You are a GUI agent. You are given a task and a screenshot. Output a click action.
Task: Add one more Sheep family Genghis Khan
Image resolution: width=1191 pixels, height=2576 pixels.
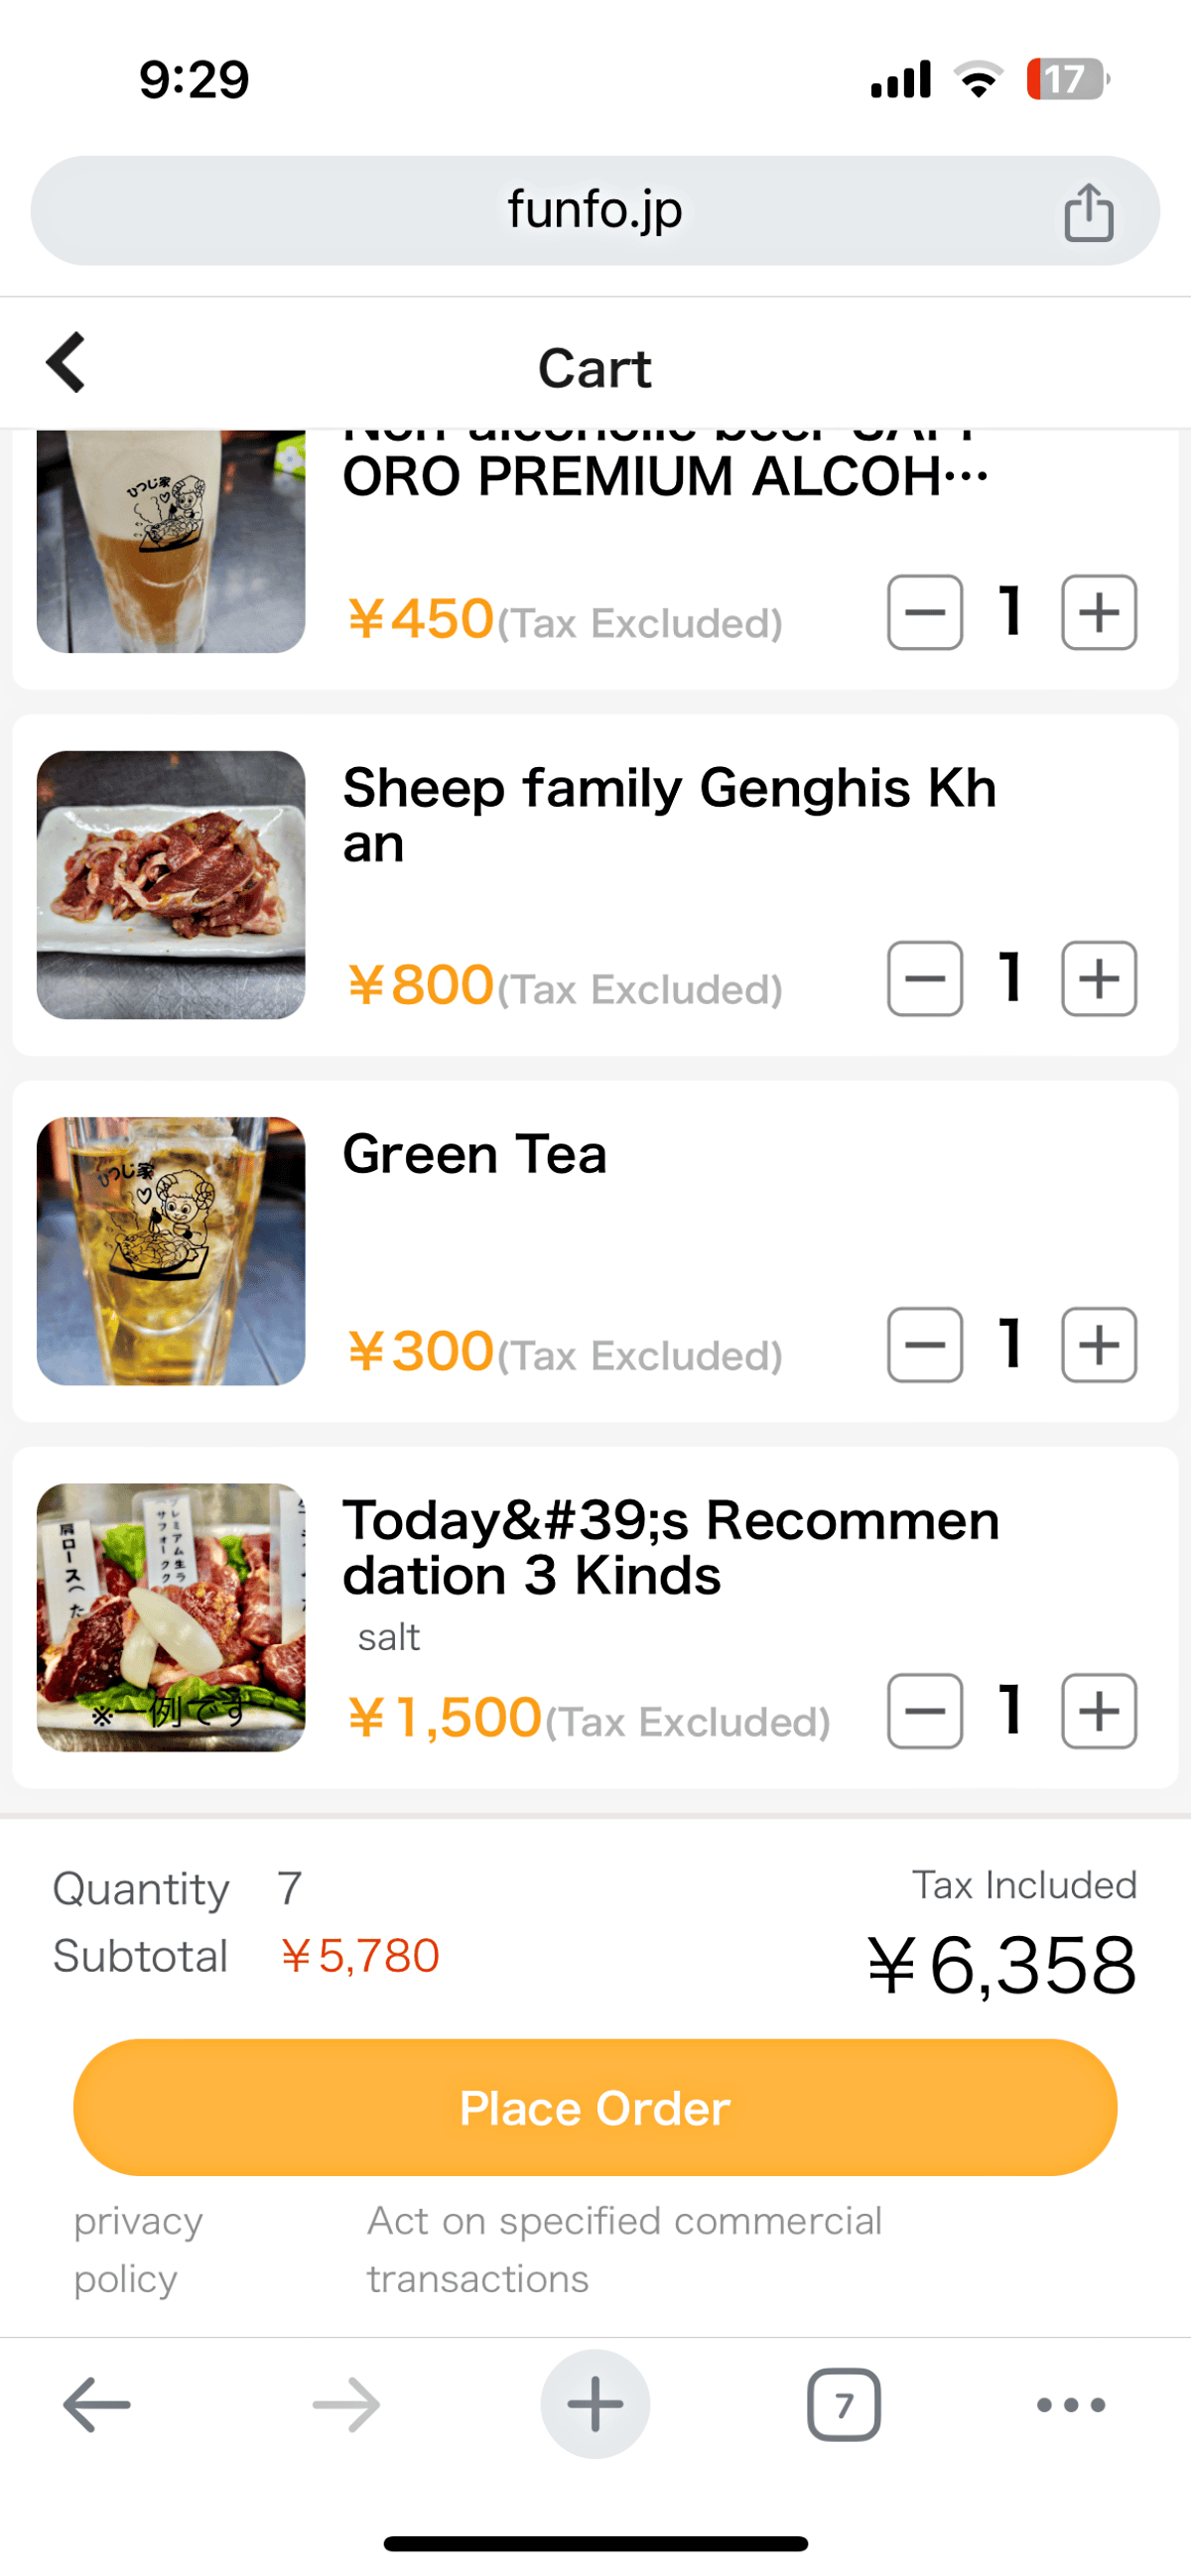point(1099,978)
